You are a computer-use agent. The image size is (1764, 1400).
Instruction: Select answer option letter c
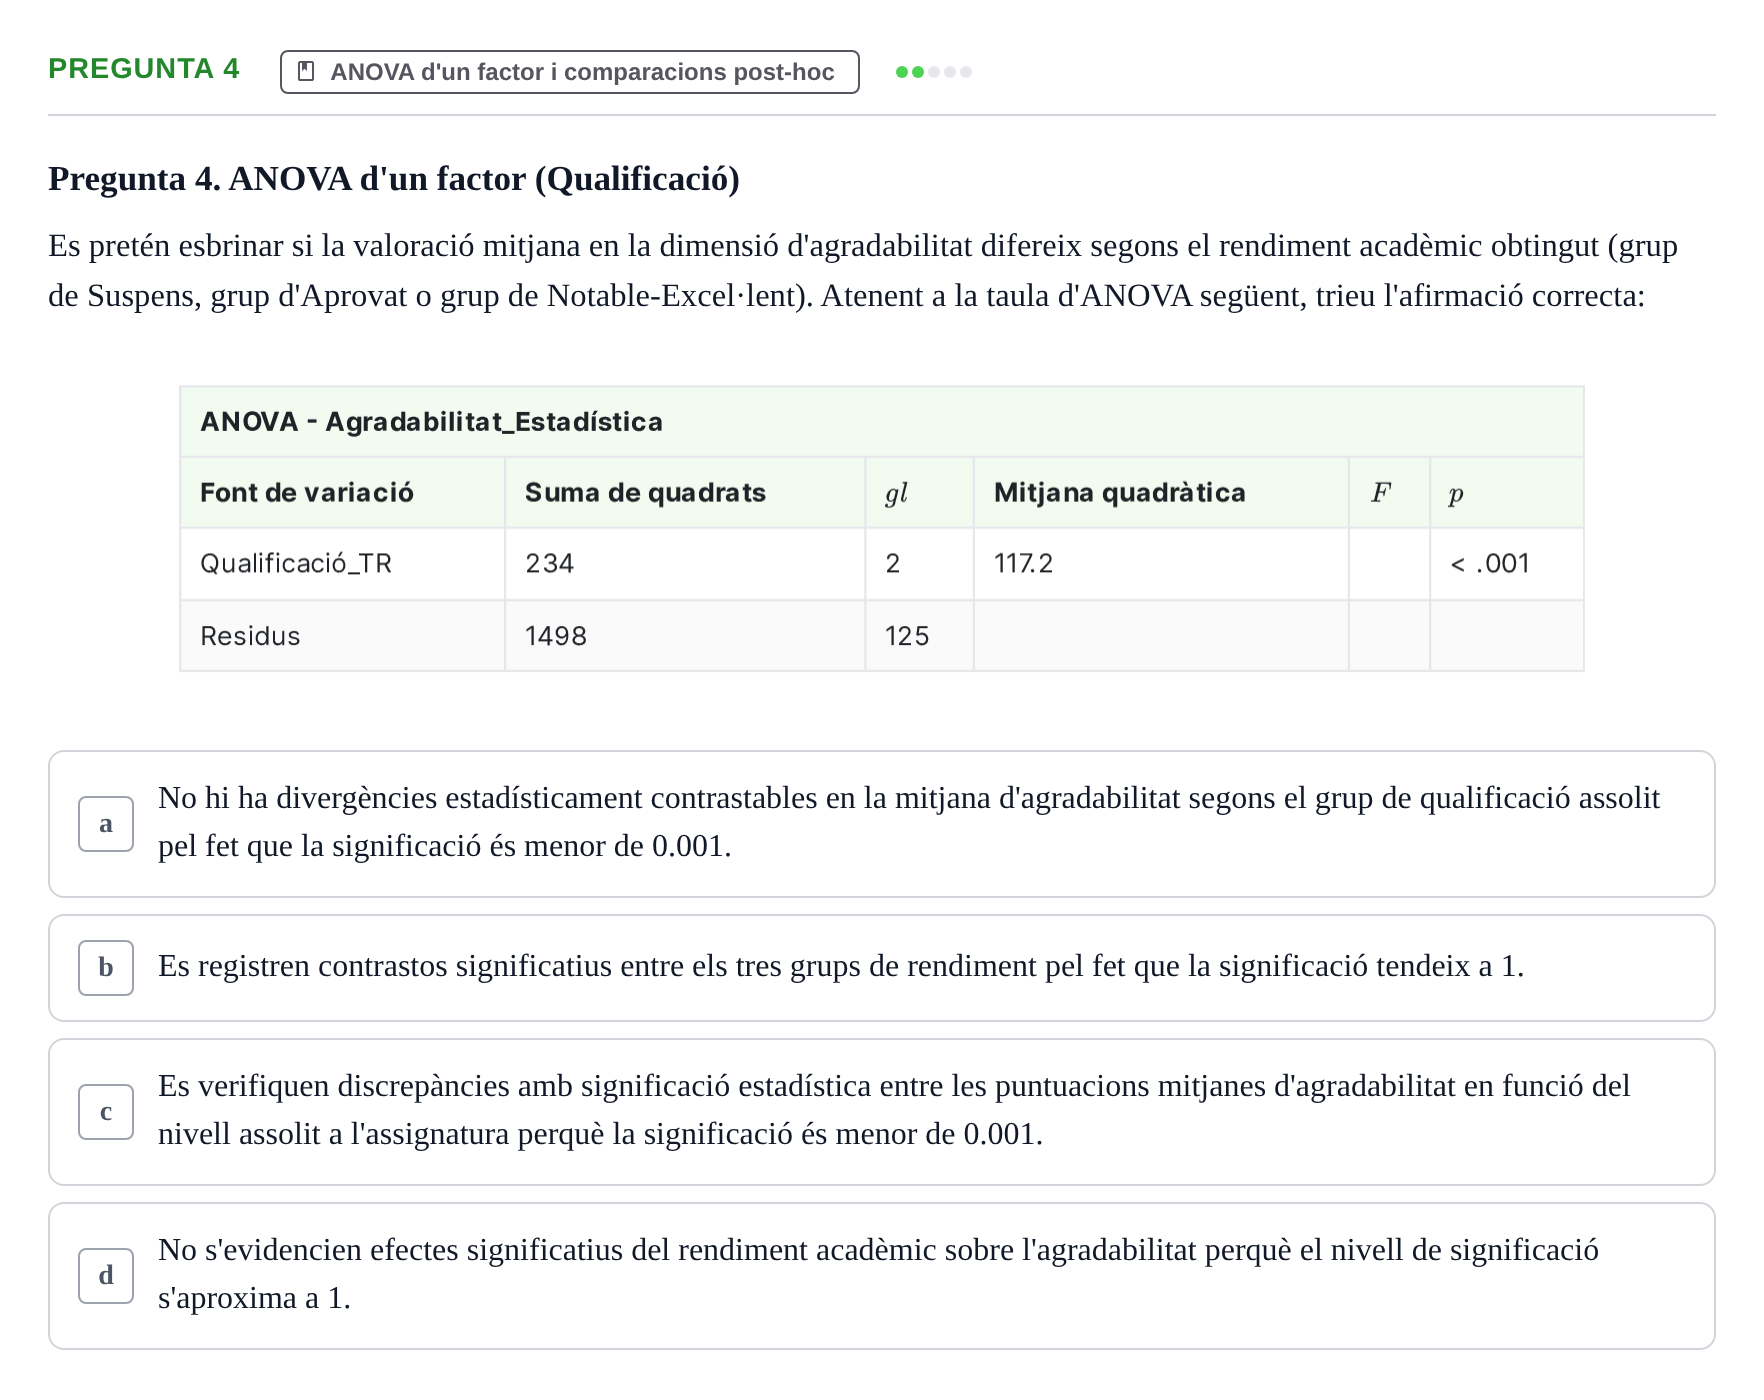(106, 1112)
